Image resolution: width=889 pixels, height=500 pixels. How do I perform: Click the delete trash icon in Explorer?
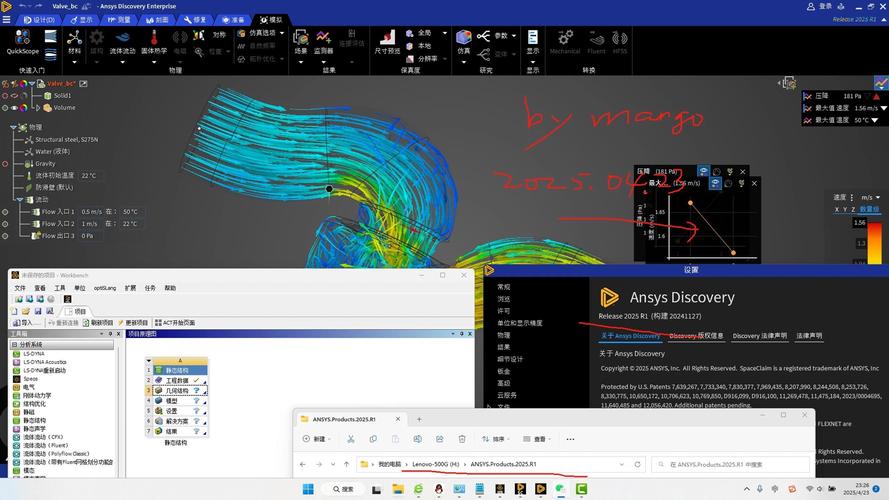[x=462, y=439]
